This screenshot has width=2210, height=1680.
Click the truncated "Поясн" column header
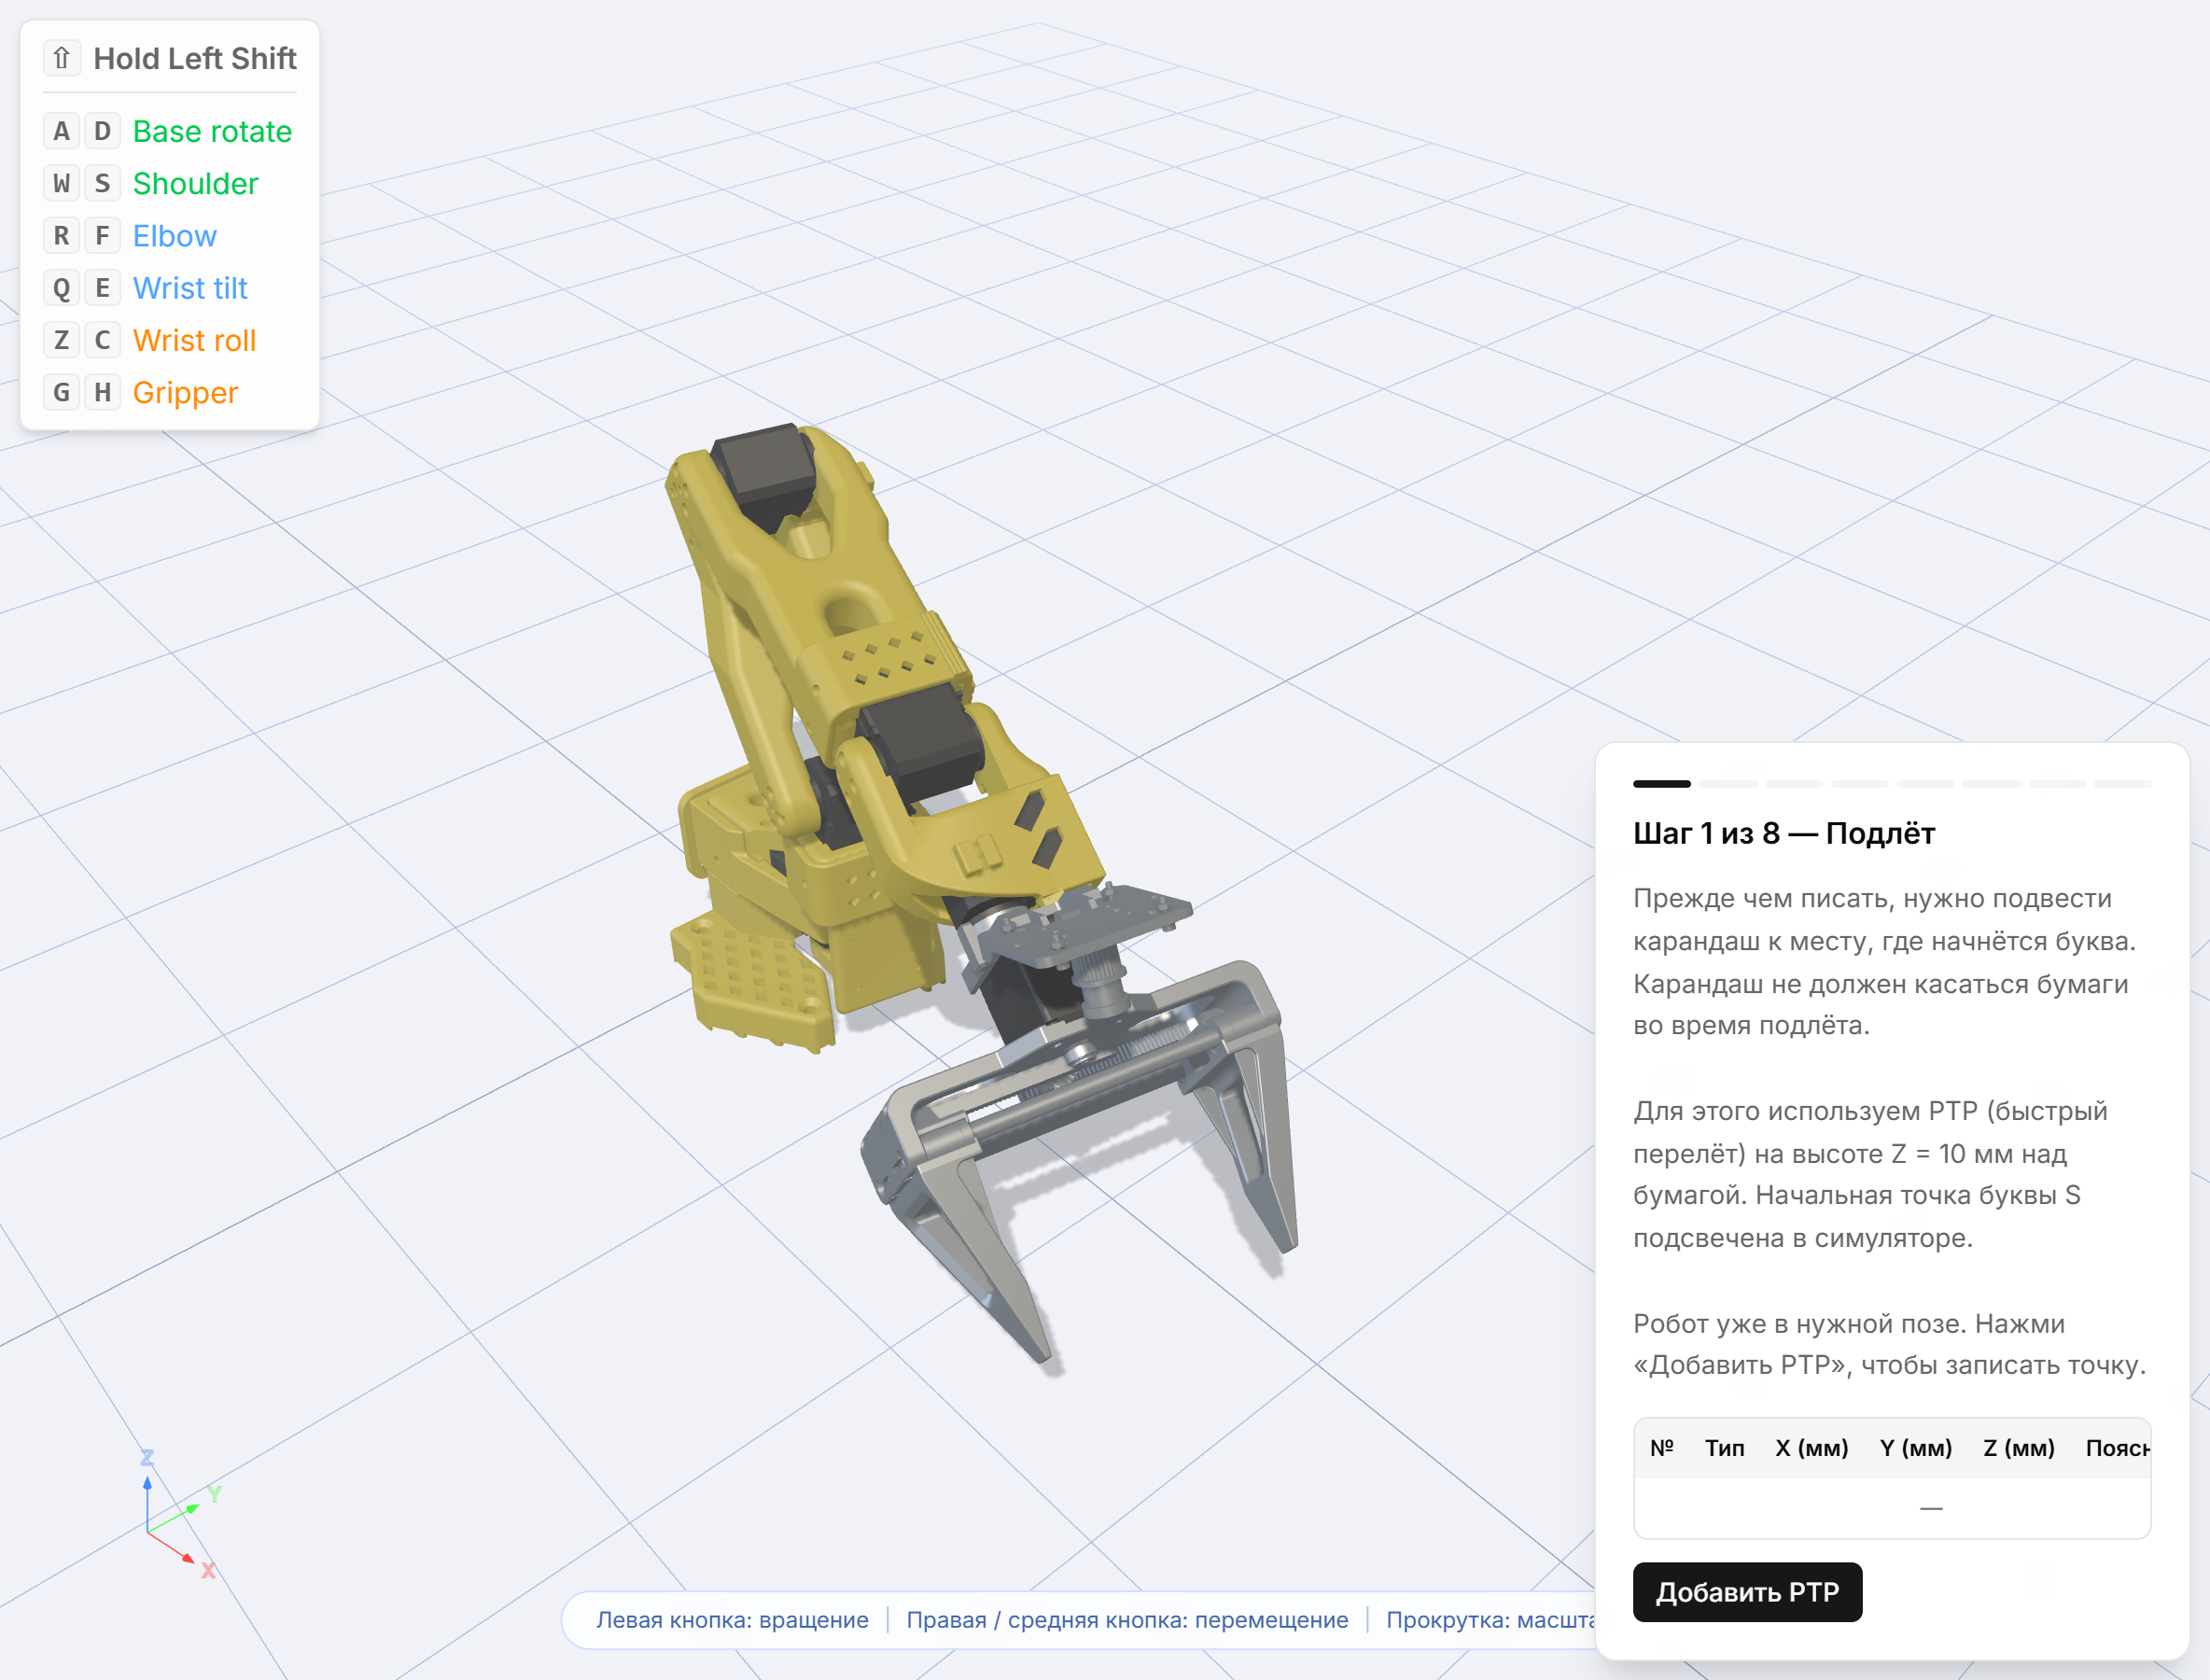2118,1448
